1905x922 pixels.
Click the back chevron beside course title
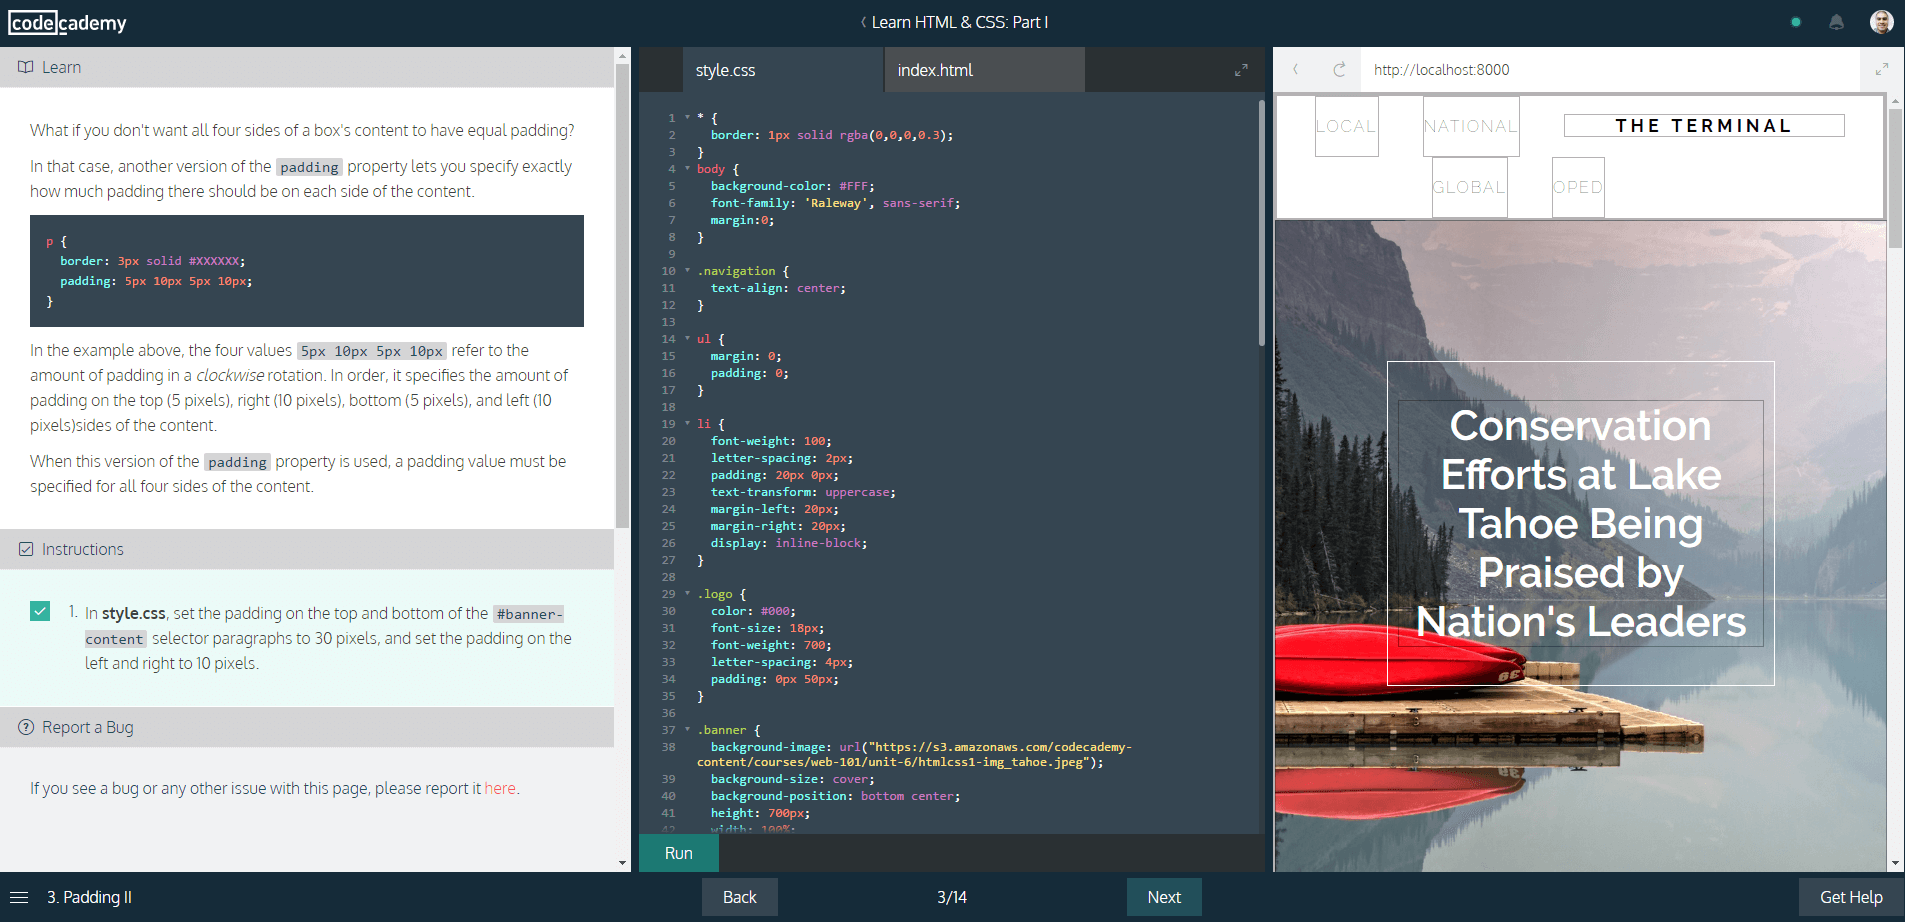click(x=863, y=22)
